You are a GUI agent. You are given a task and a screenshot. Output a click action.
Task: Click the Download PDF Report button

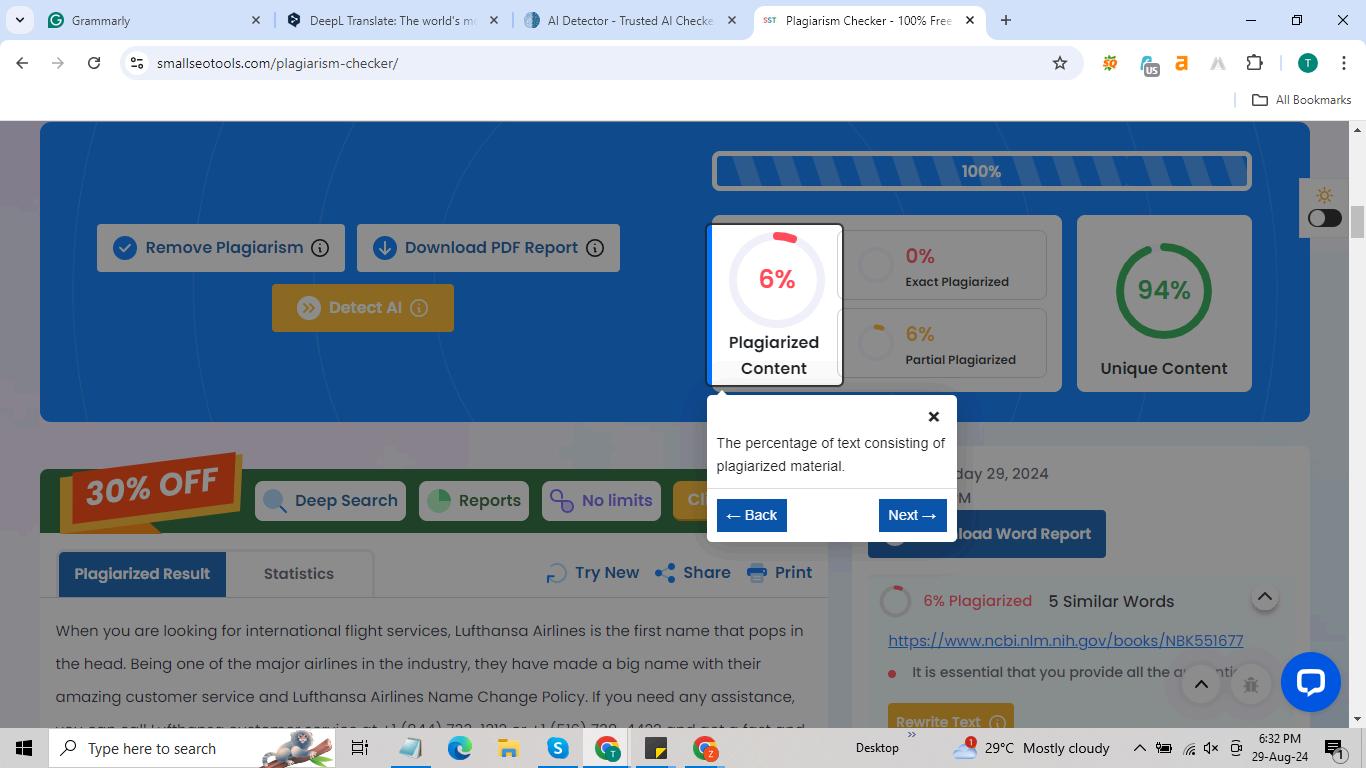click(x=488, y=248)
